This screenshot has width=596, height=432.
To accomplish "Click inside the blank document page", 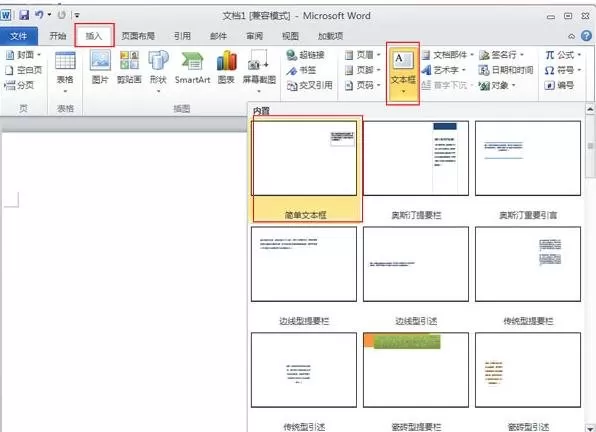I will [124, 281].
